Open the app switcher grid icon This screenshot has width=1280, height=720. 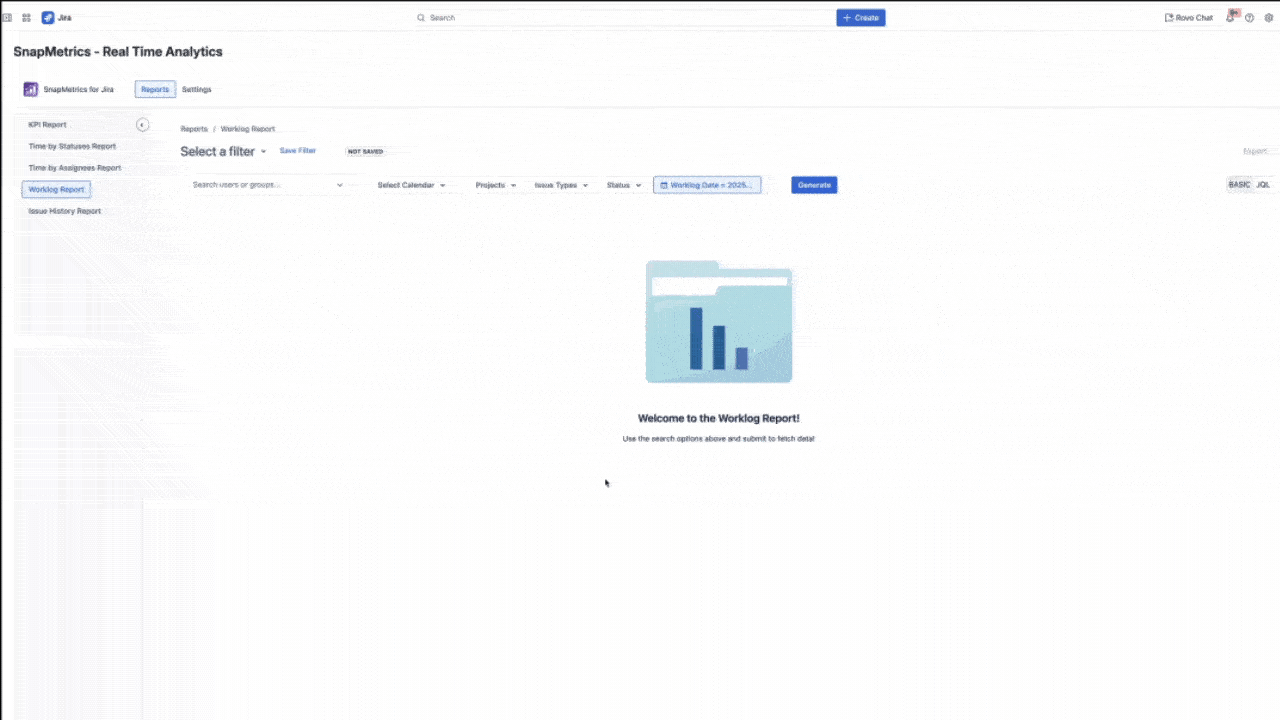click(26, 18)
